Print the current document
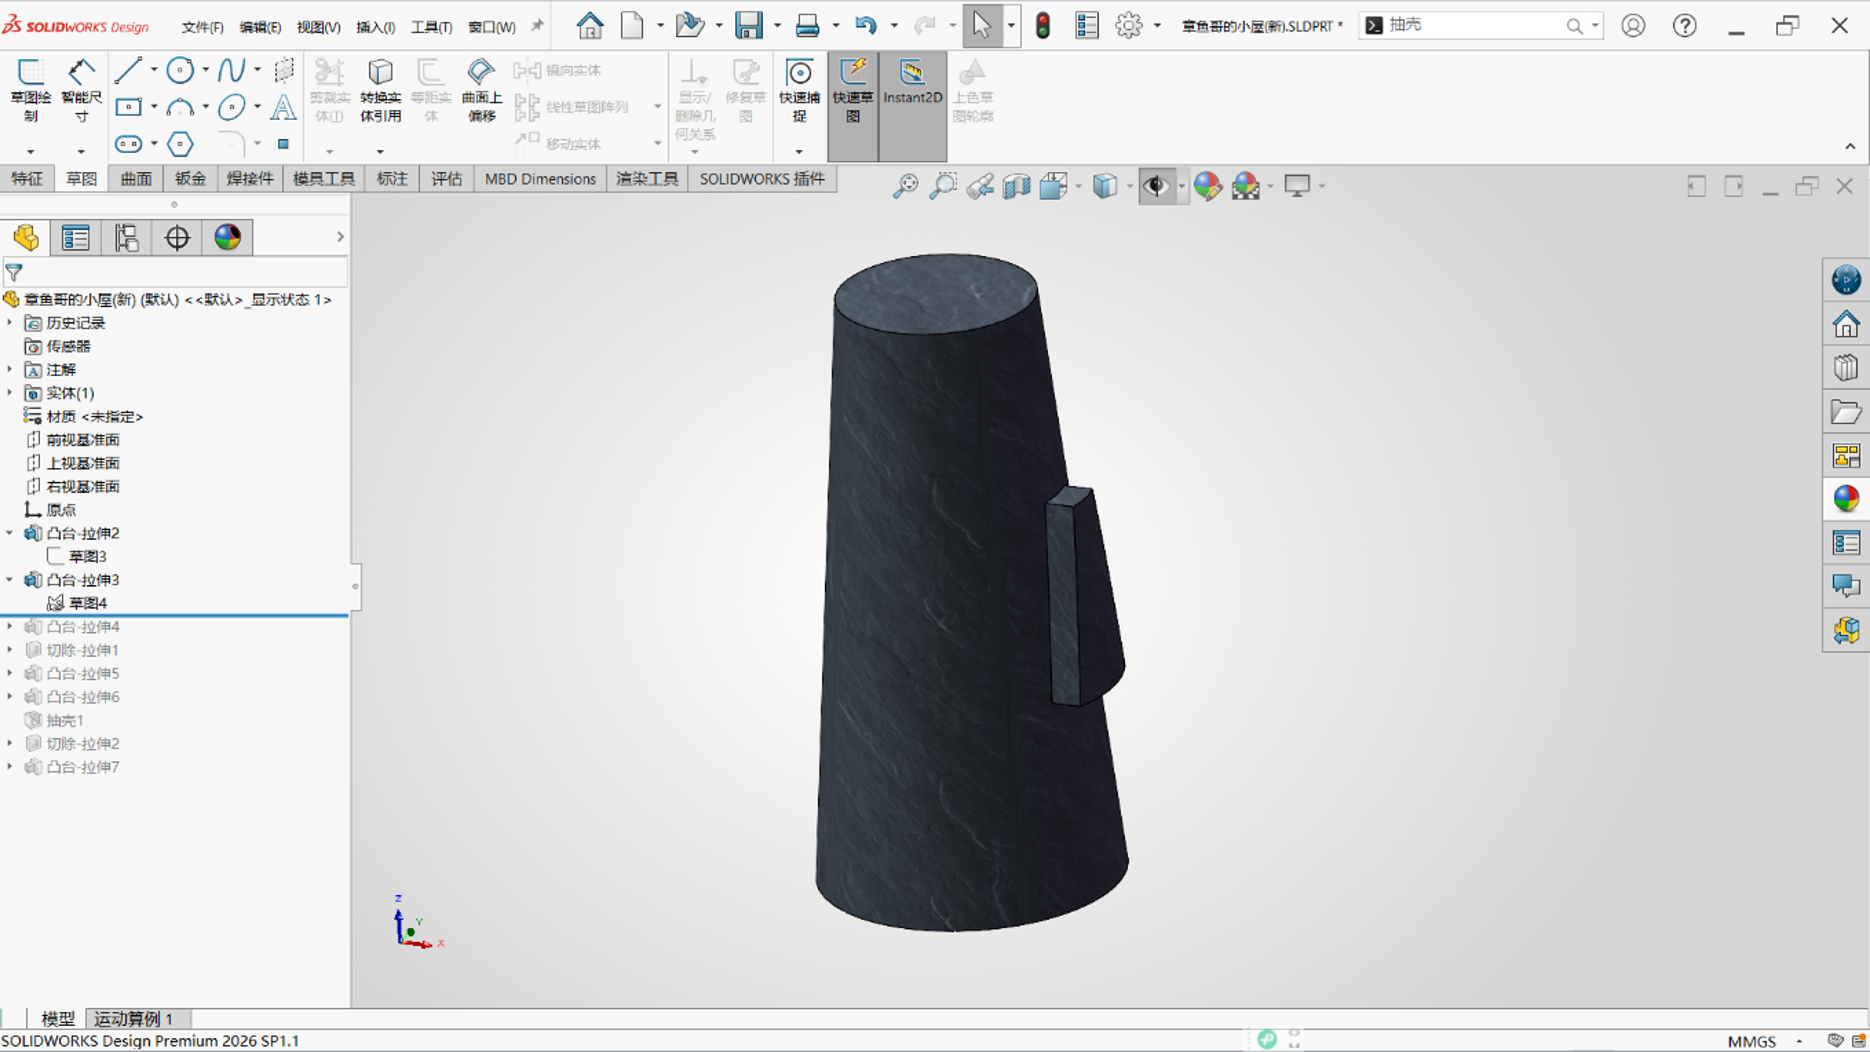Viewport: 1870px width, 1052px height. tap(807, 25)
